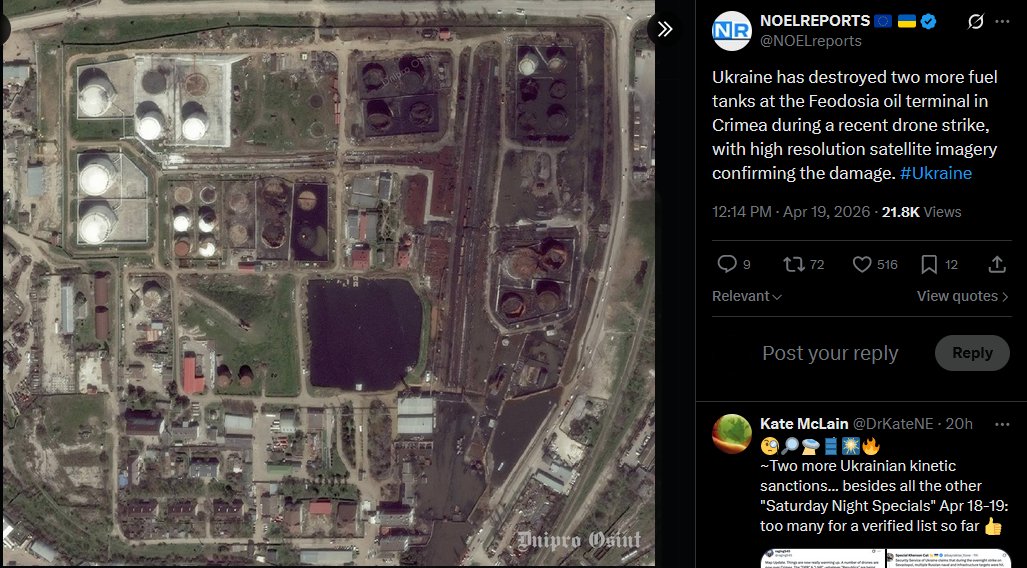The width and height of the screenshot is (1027, 568).
Task: Click the tweet text about Feodosia oil terminal
Action: click(x=854, y=125)
